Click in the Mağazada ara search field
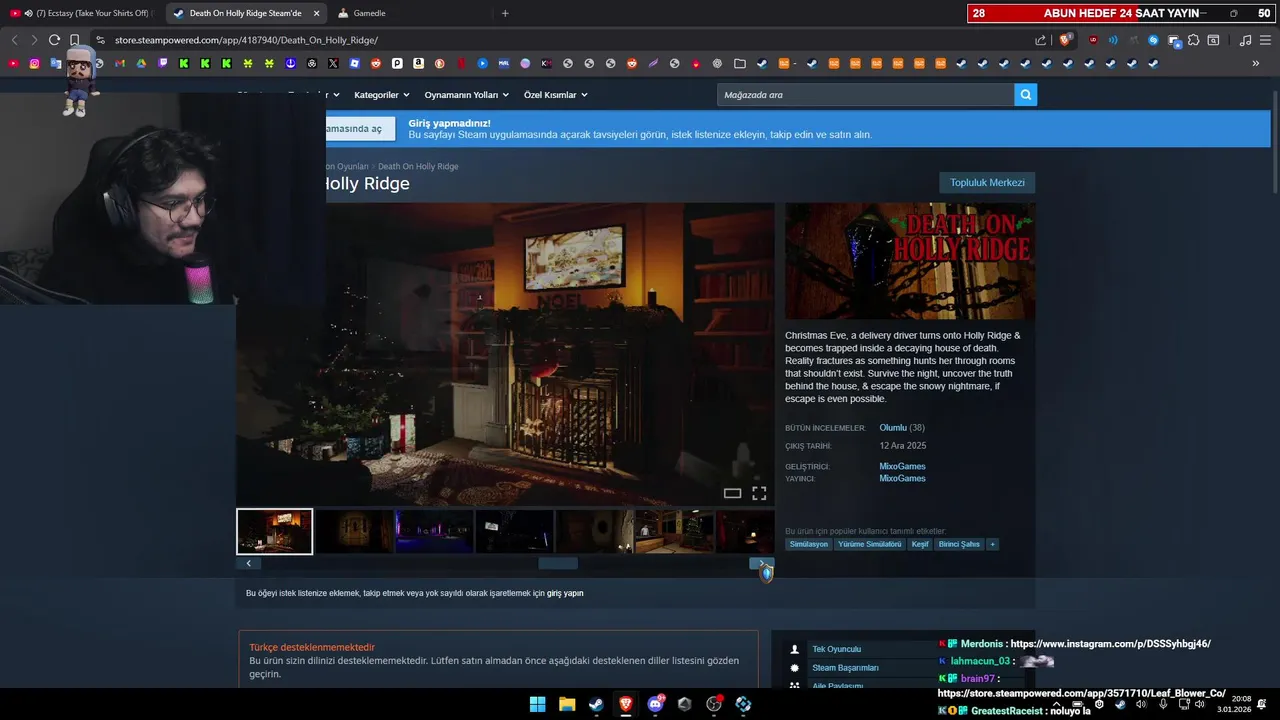 866,95
